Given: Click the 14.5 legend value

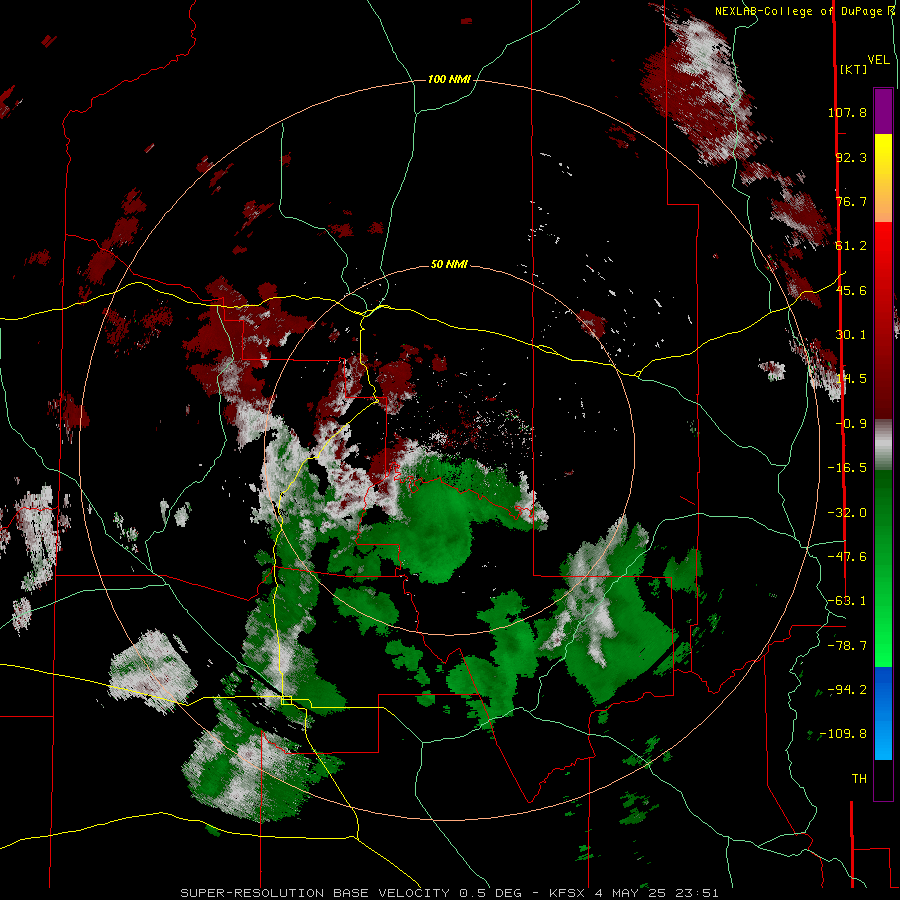Looking at the screenshot, I should click(x=851, y=379).
